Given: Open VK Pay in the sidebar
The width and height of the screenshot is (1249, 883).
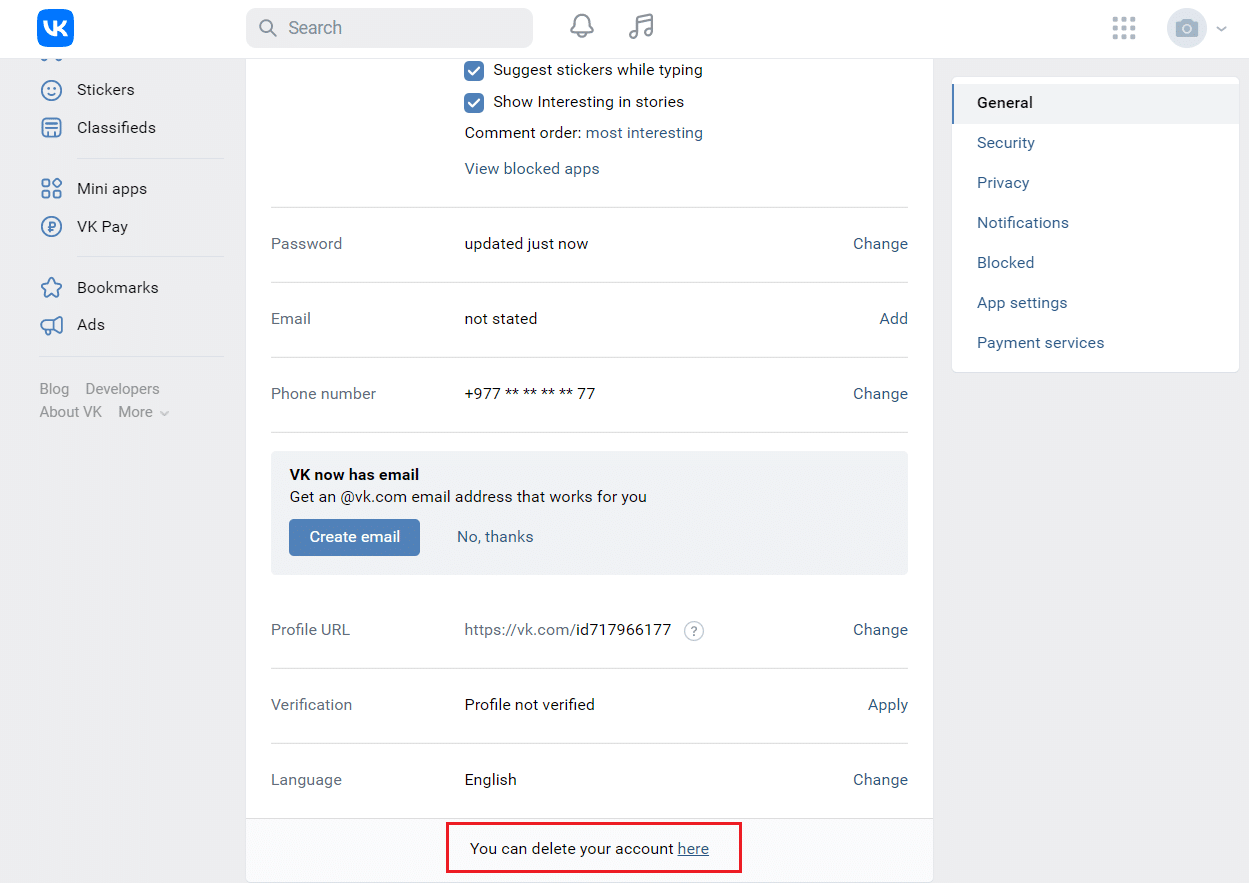Looking at the screenshot, I should [x=102, y=227].
